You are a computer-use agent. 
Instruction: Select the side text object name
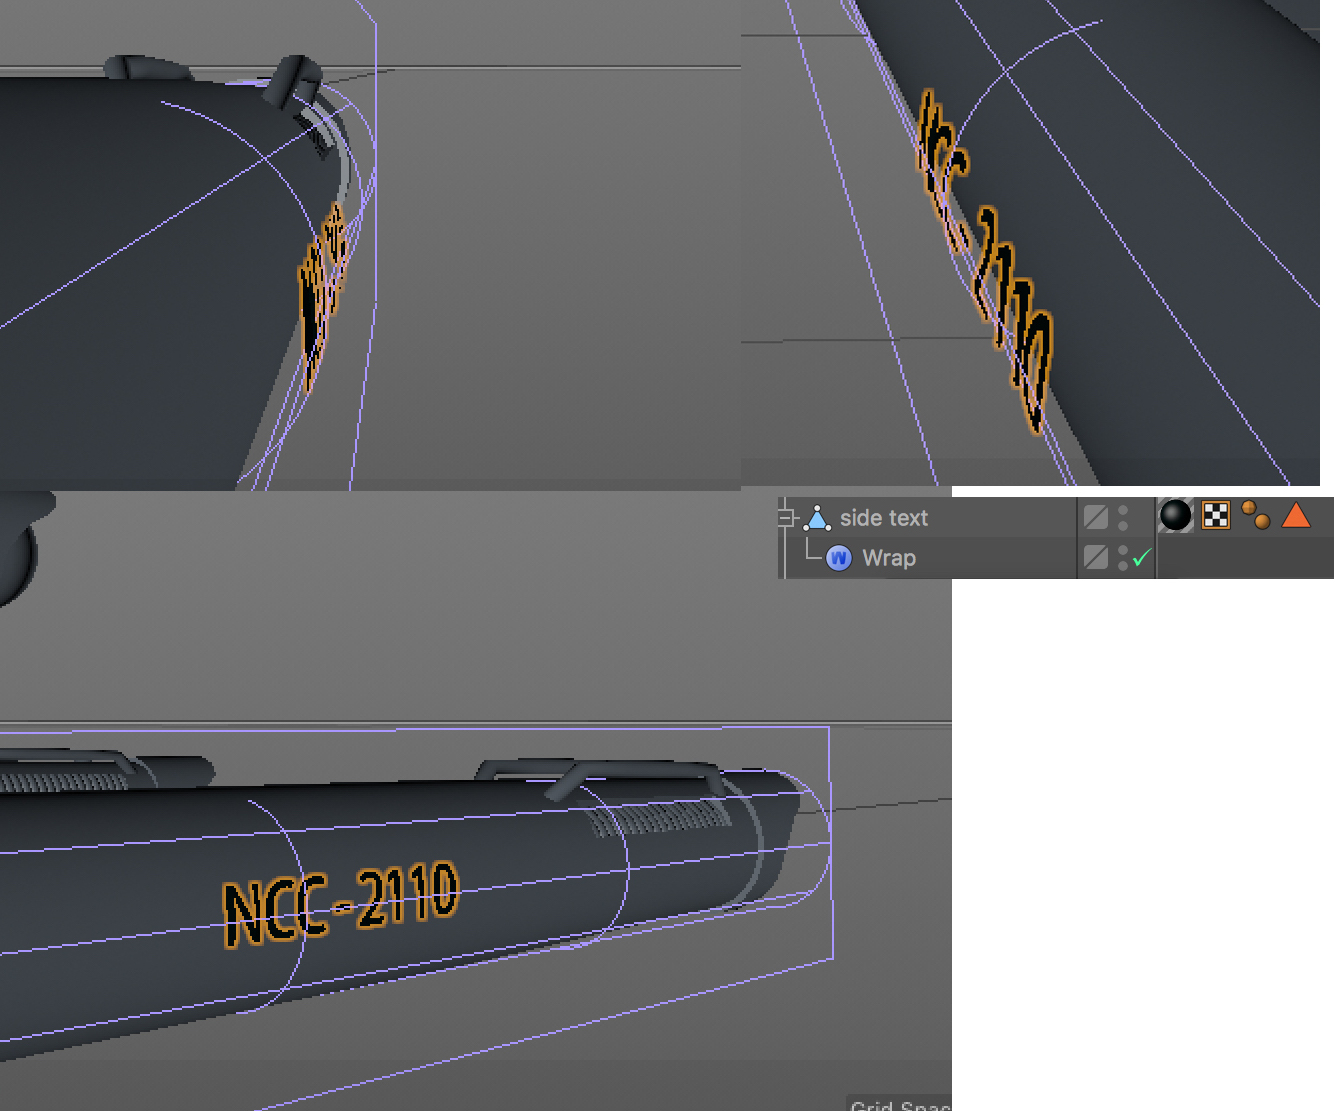tap(883, 518)
